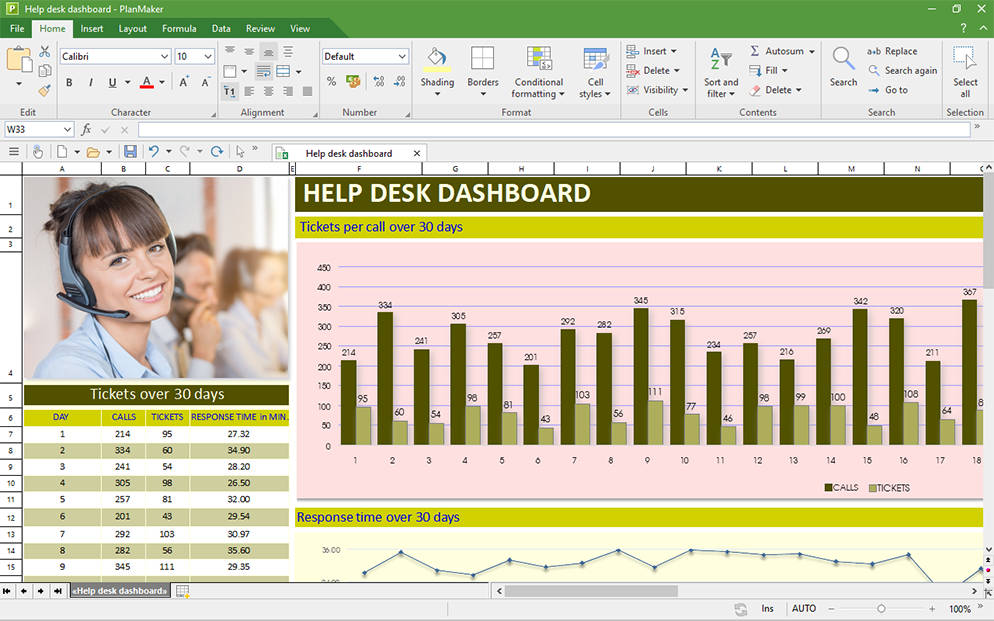Switch to the Review ribbon tab
This screenshot has height=621, width=994.
click(260, 29)
